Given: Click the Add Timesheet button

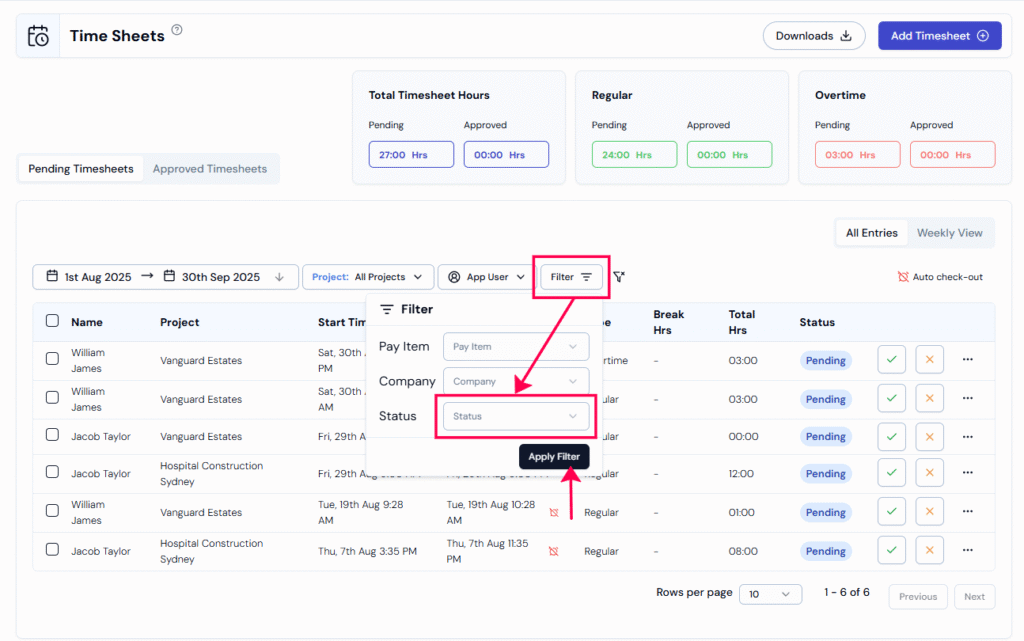Looking at the screenshot, I should (939, 36).
